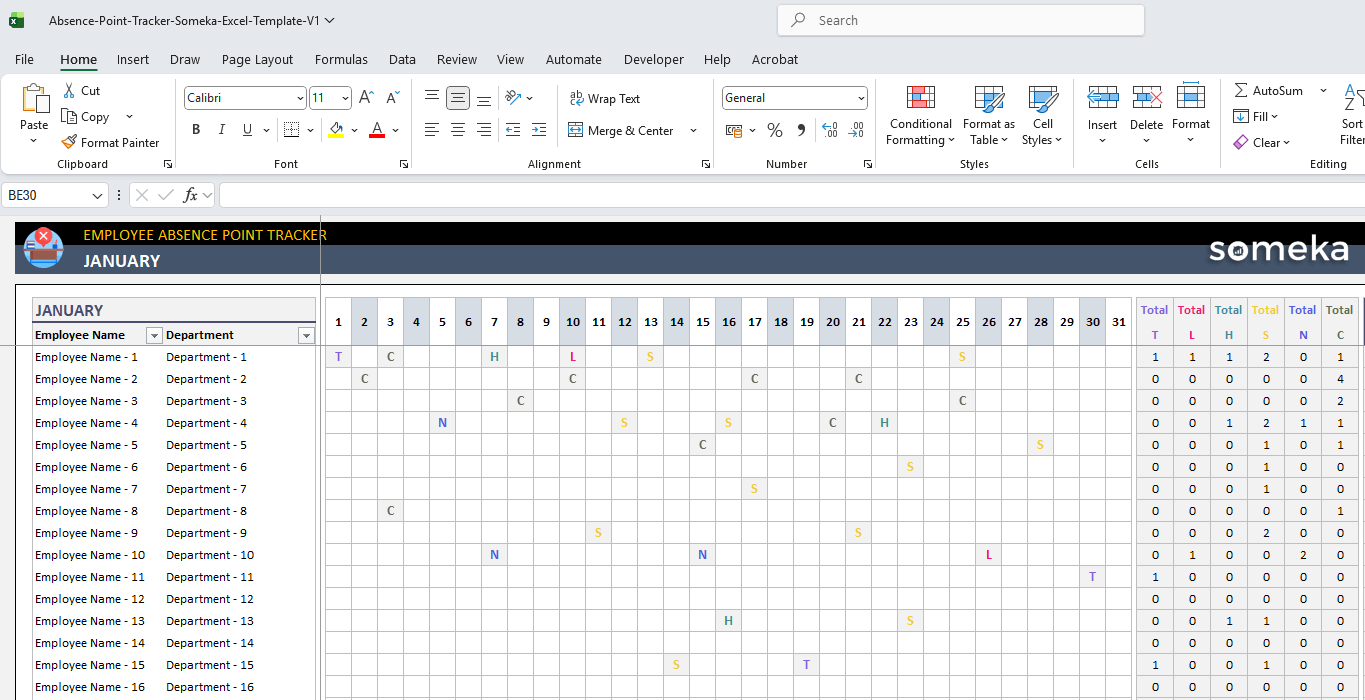The image size is (1365, 700).
Task: Toggle Italic text formatting
Action: [221, 130]
